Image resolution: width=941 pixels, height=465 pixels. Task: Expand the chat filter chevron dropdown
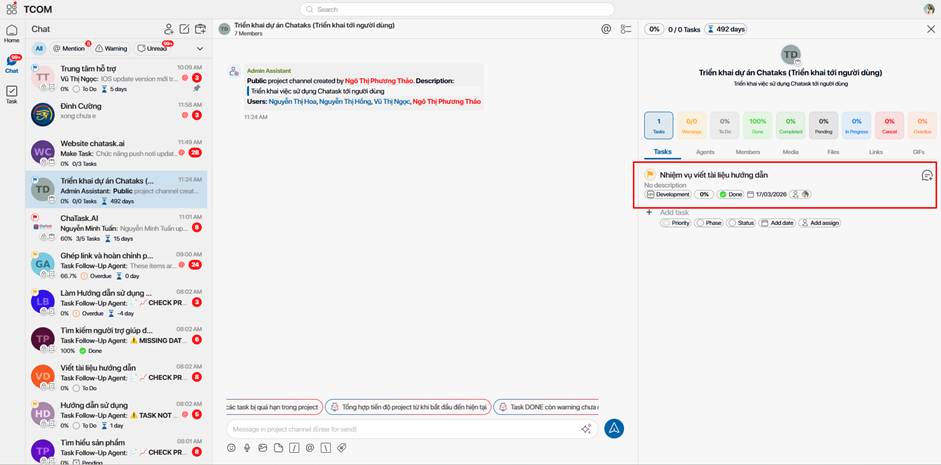coord(200,49)
